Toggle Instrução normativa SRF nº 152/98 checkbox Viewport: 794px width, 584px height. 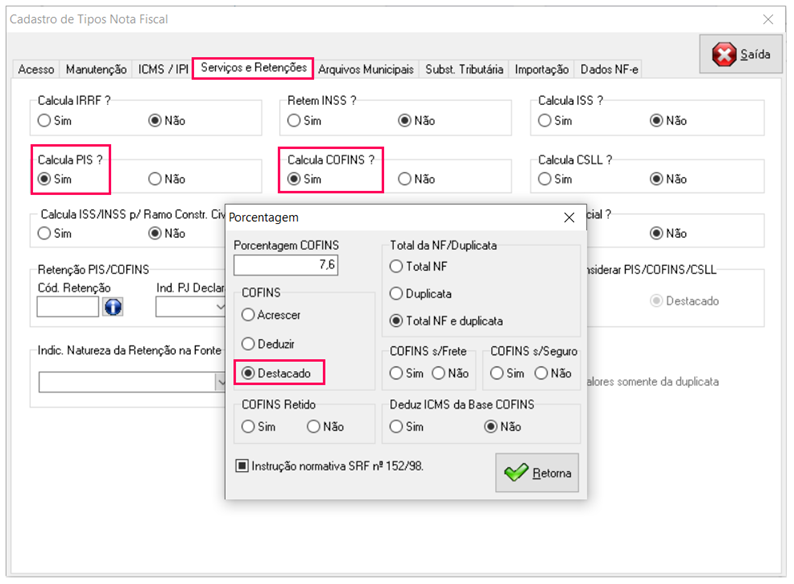(242, 465)
